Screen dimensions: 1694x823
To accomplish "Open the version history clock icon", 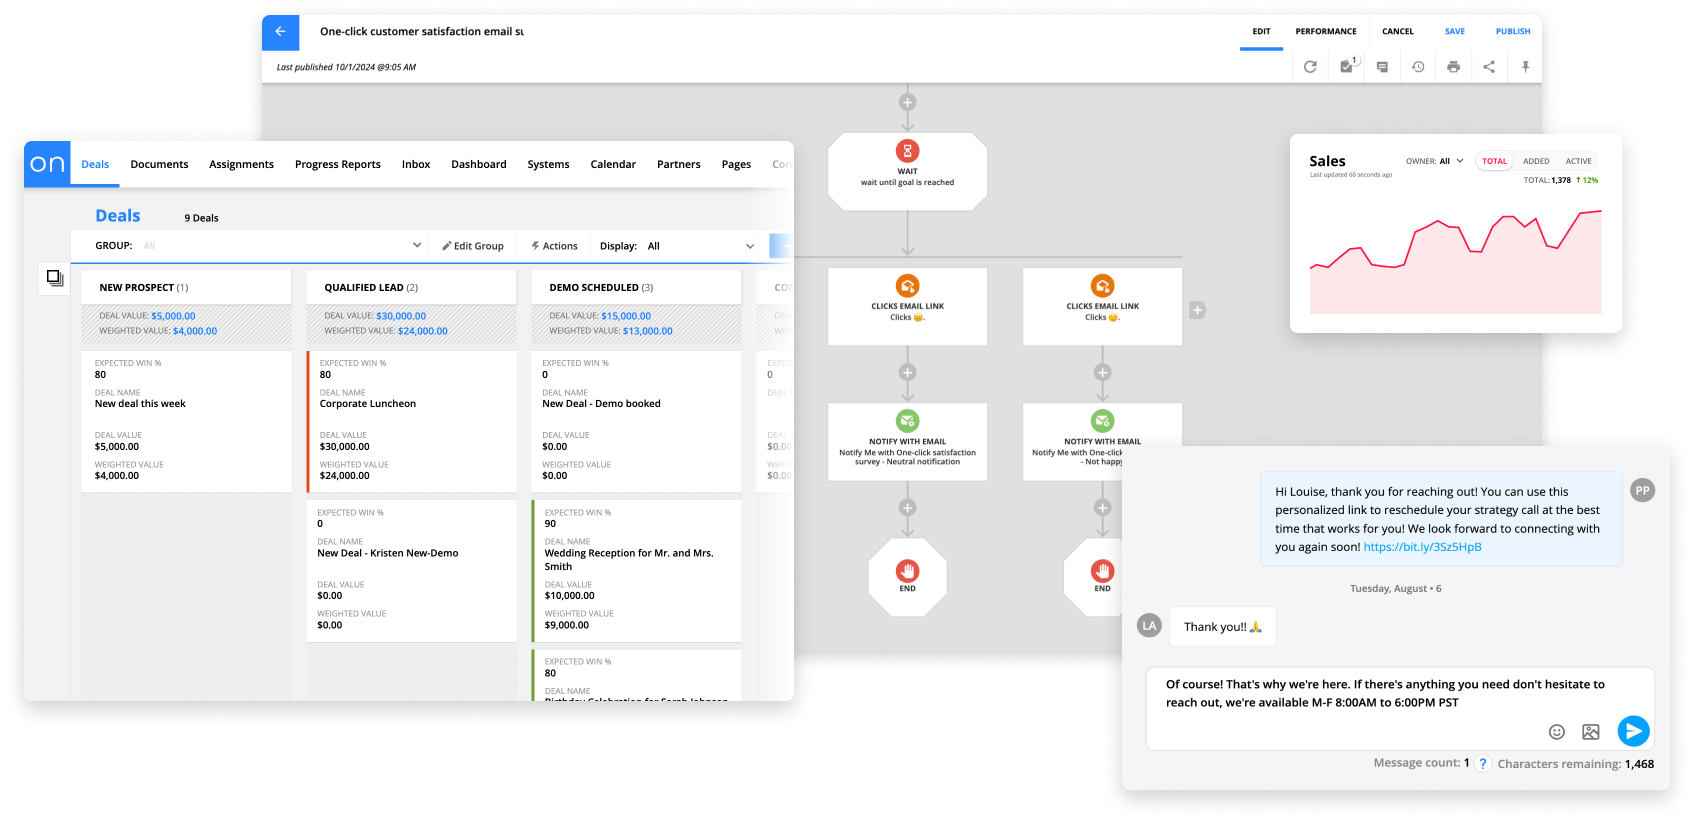I will pyautogui.click(x=1418, y=67).
